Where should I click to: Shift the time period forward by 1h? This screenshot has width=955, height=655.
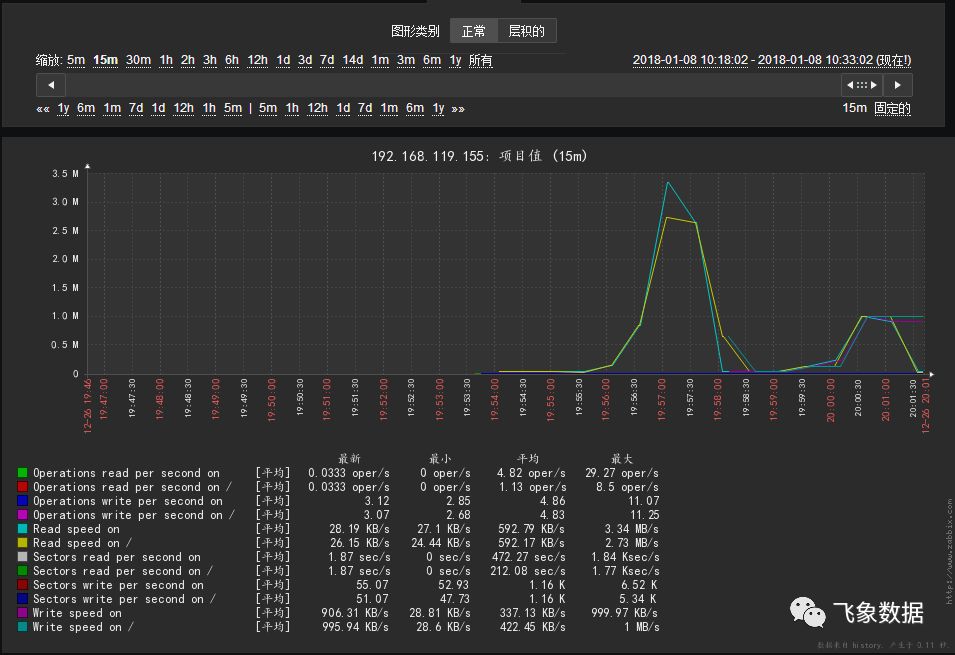(x=292, y=108)
